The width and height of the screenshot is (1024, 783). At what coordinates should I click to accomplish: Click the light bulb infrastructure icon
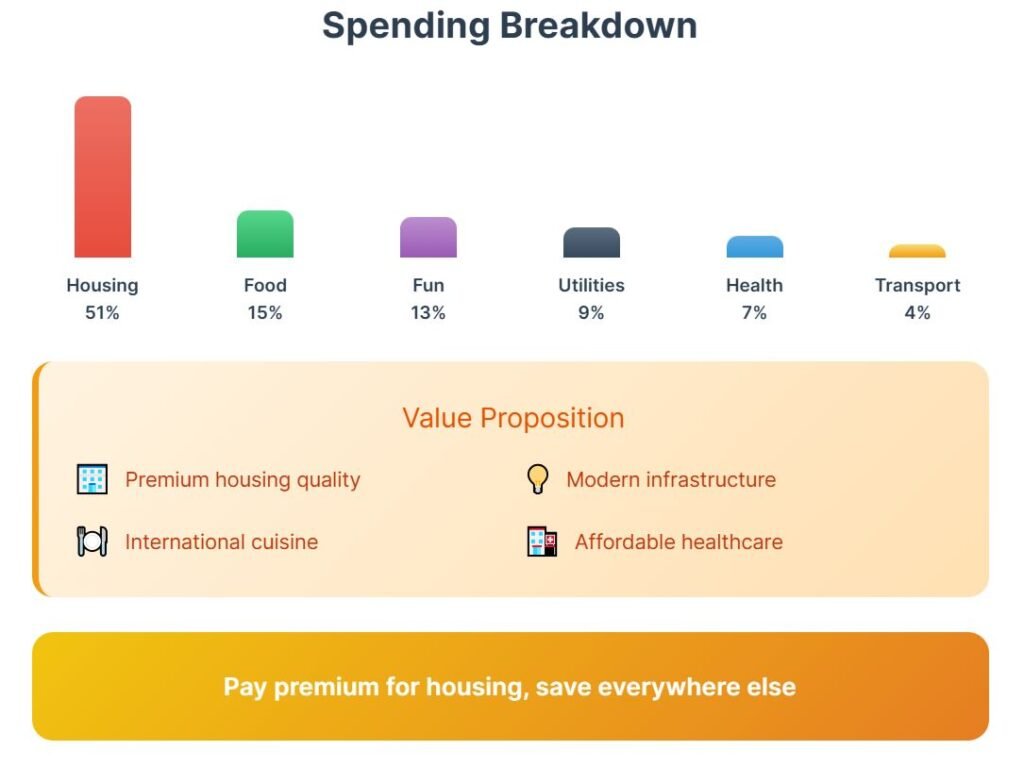point(538,480)
